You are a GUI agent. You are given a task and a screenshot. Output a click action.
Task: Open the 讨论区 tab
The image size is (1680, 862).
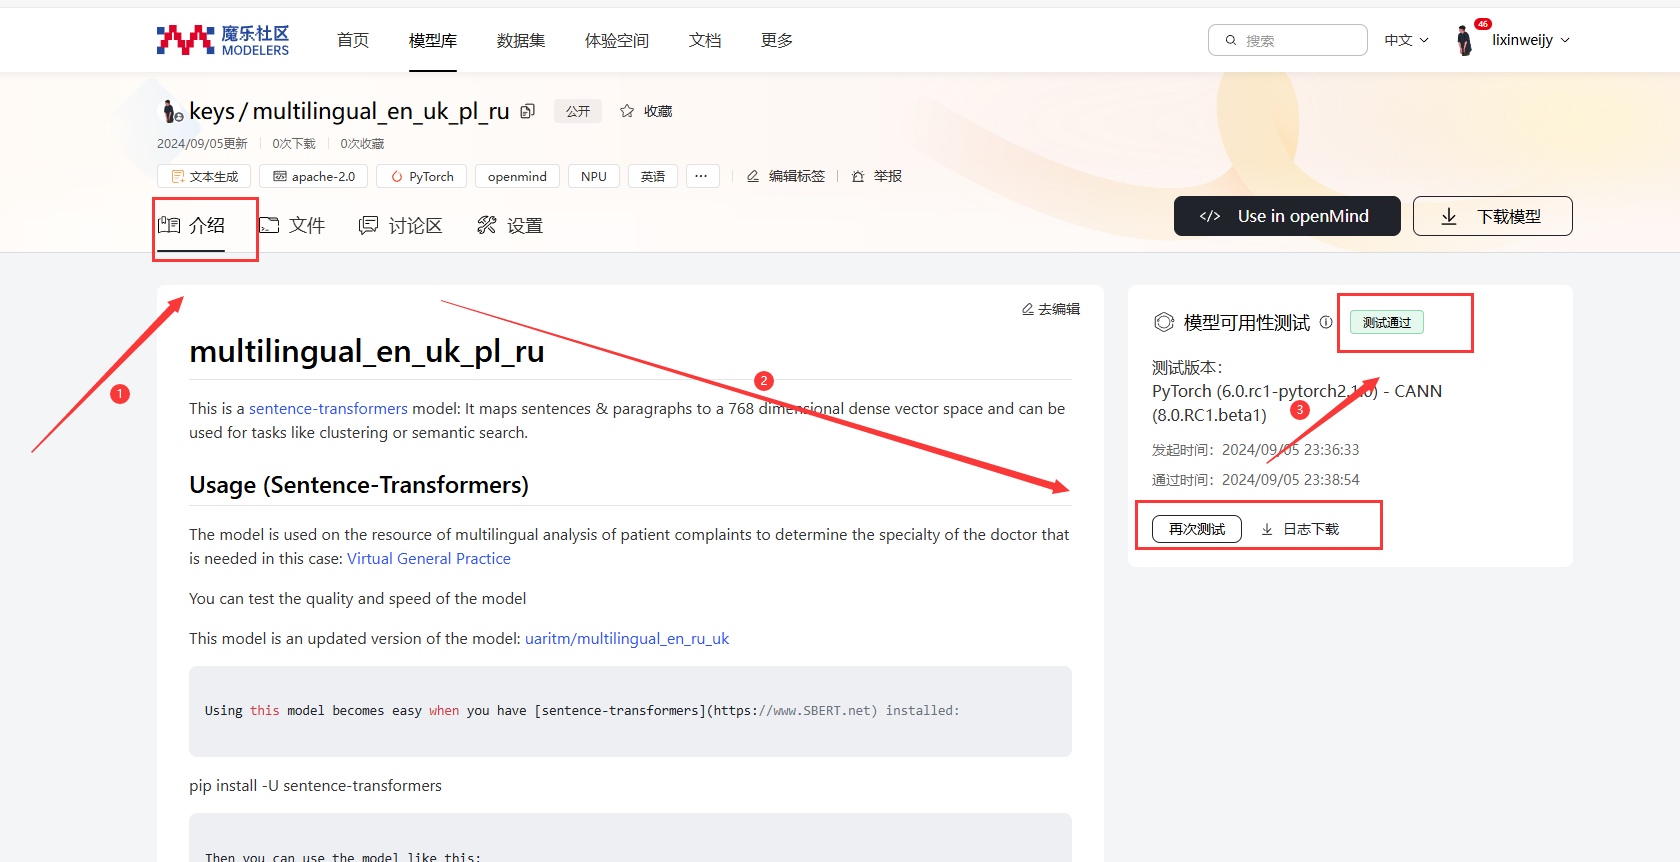tap(401, 225)
